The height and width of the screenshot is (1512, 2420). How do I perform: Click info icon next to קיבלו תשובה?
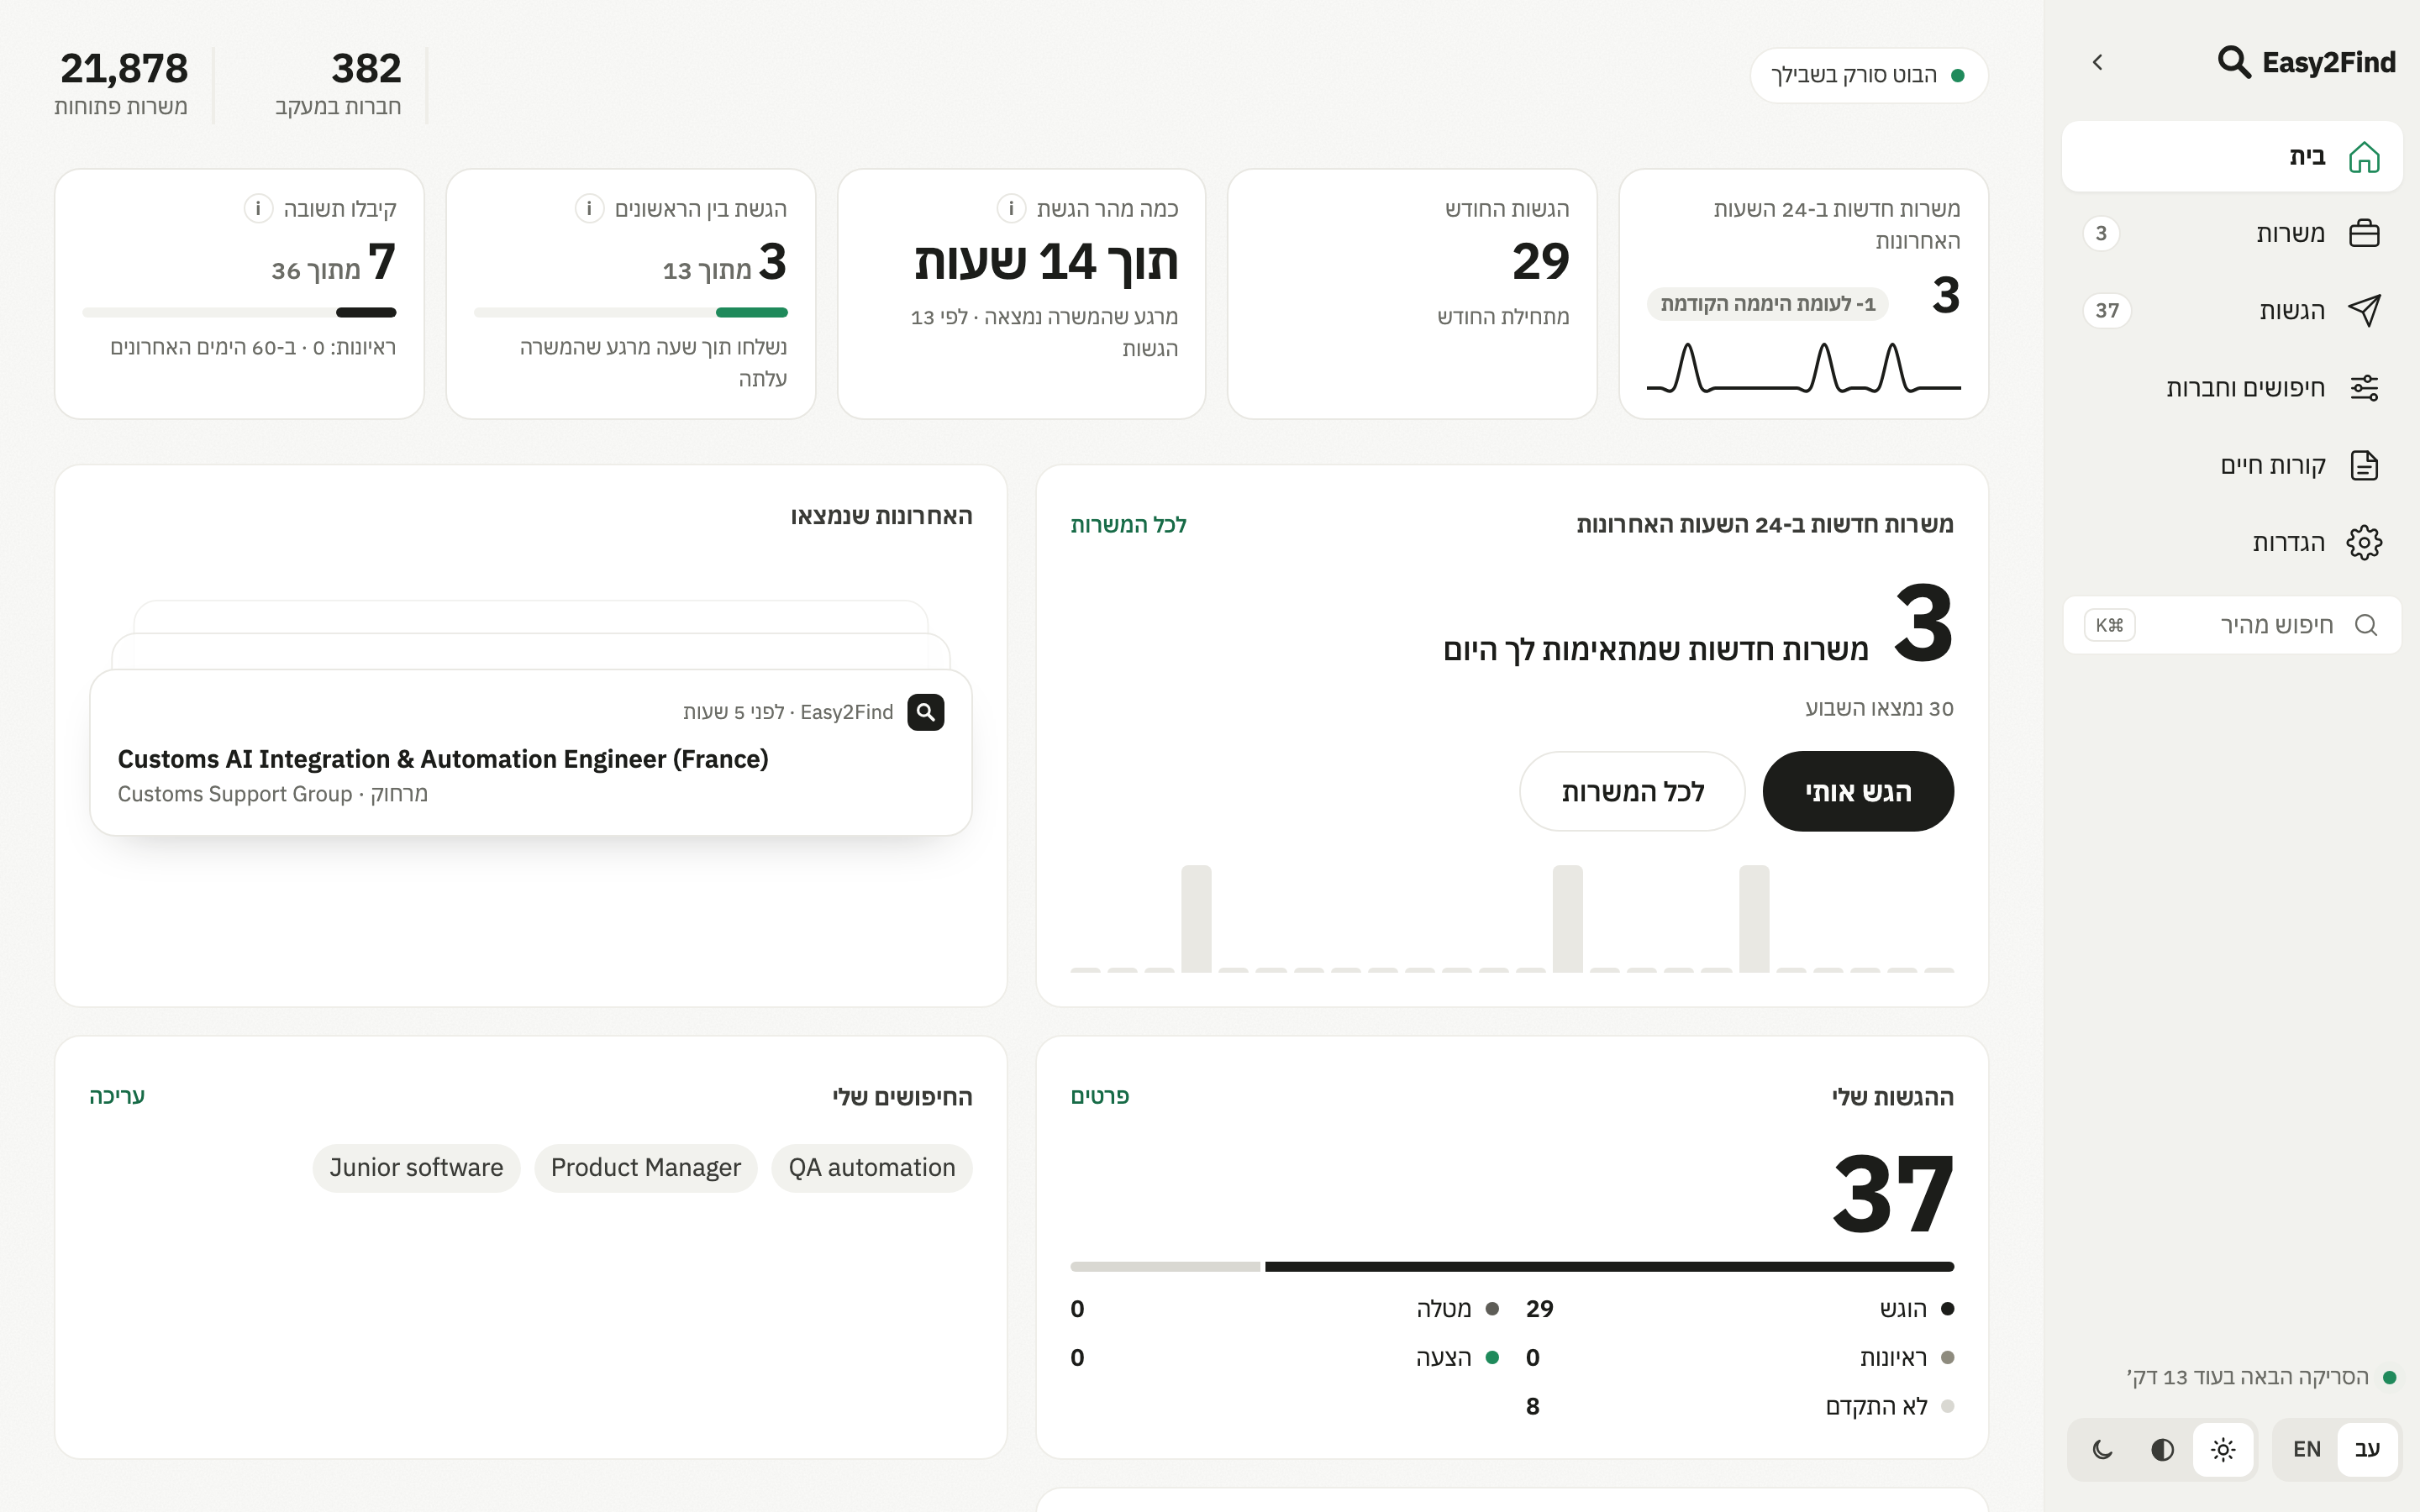coord(258,208)
